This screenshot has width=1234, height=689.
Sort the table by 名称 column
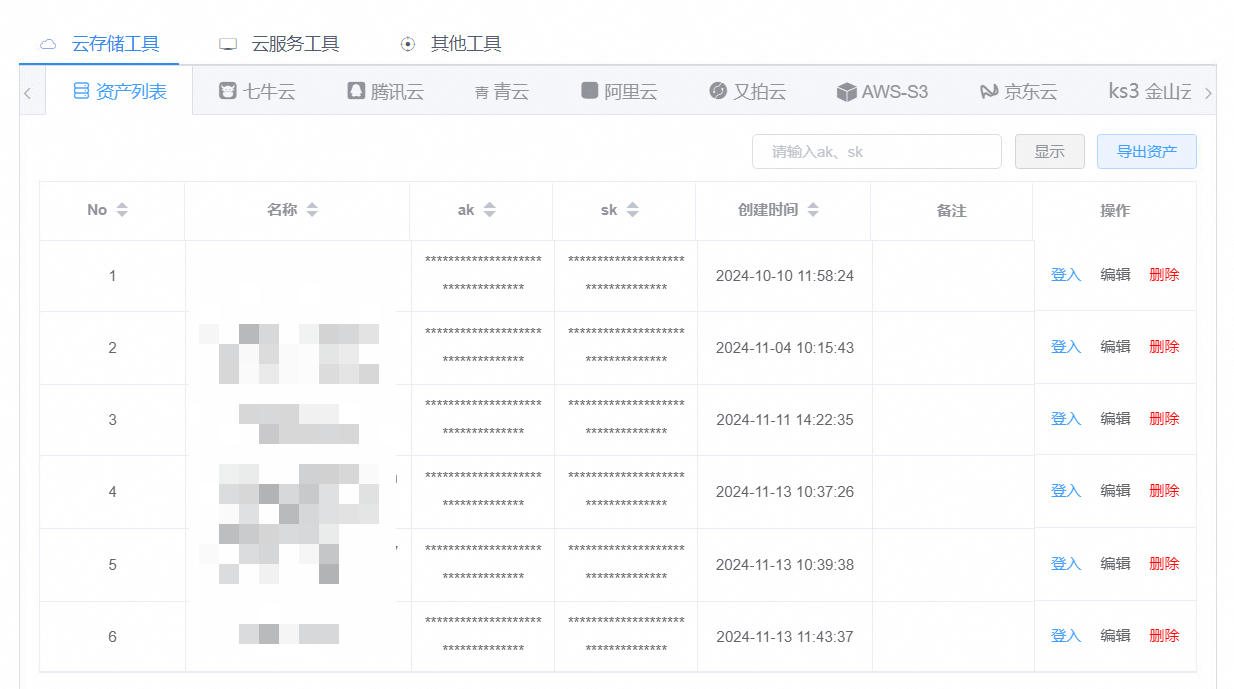[312, 210]
